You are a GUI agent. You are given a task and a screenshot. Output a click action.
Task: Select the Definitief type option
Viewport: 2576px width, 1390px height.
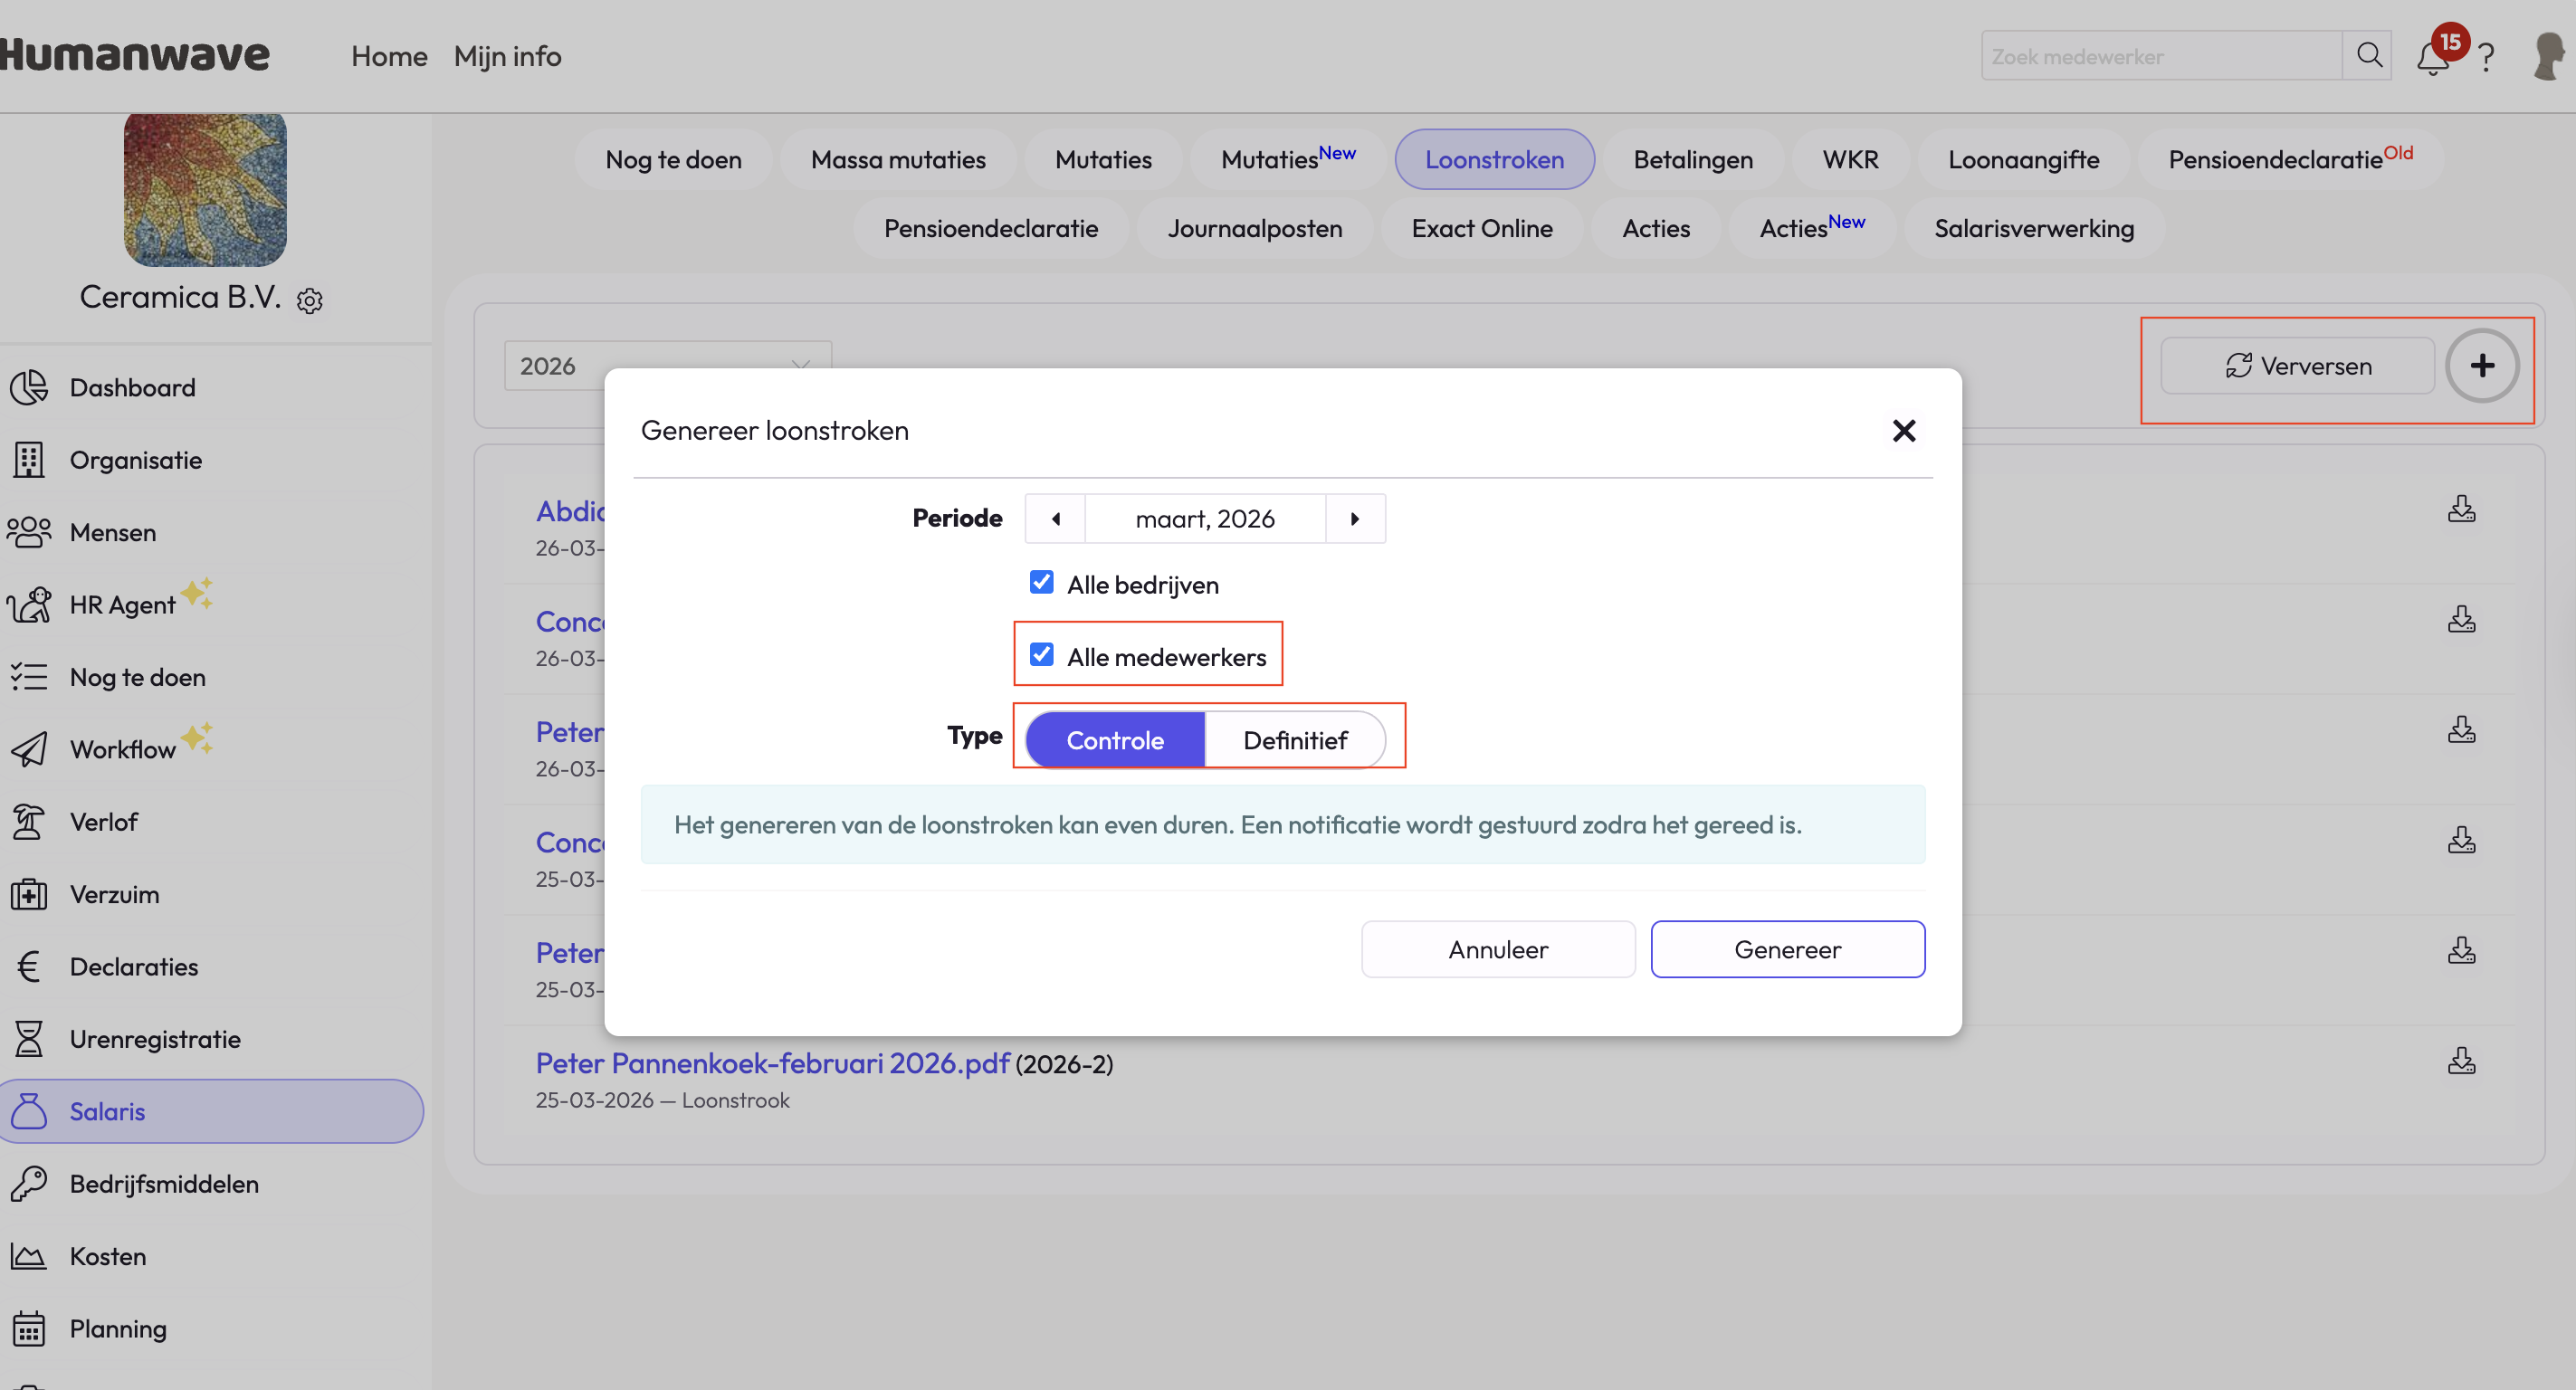coord(1294,740)
